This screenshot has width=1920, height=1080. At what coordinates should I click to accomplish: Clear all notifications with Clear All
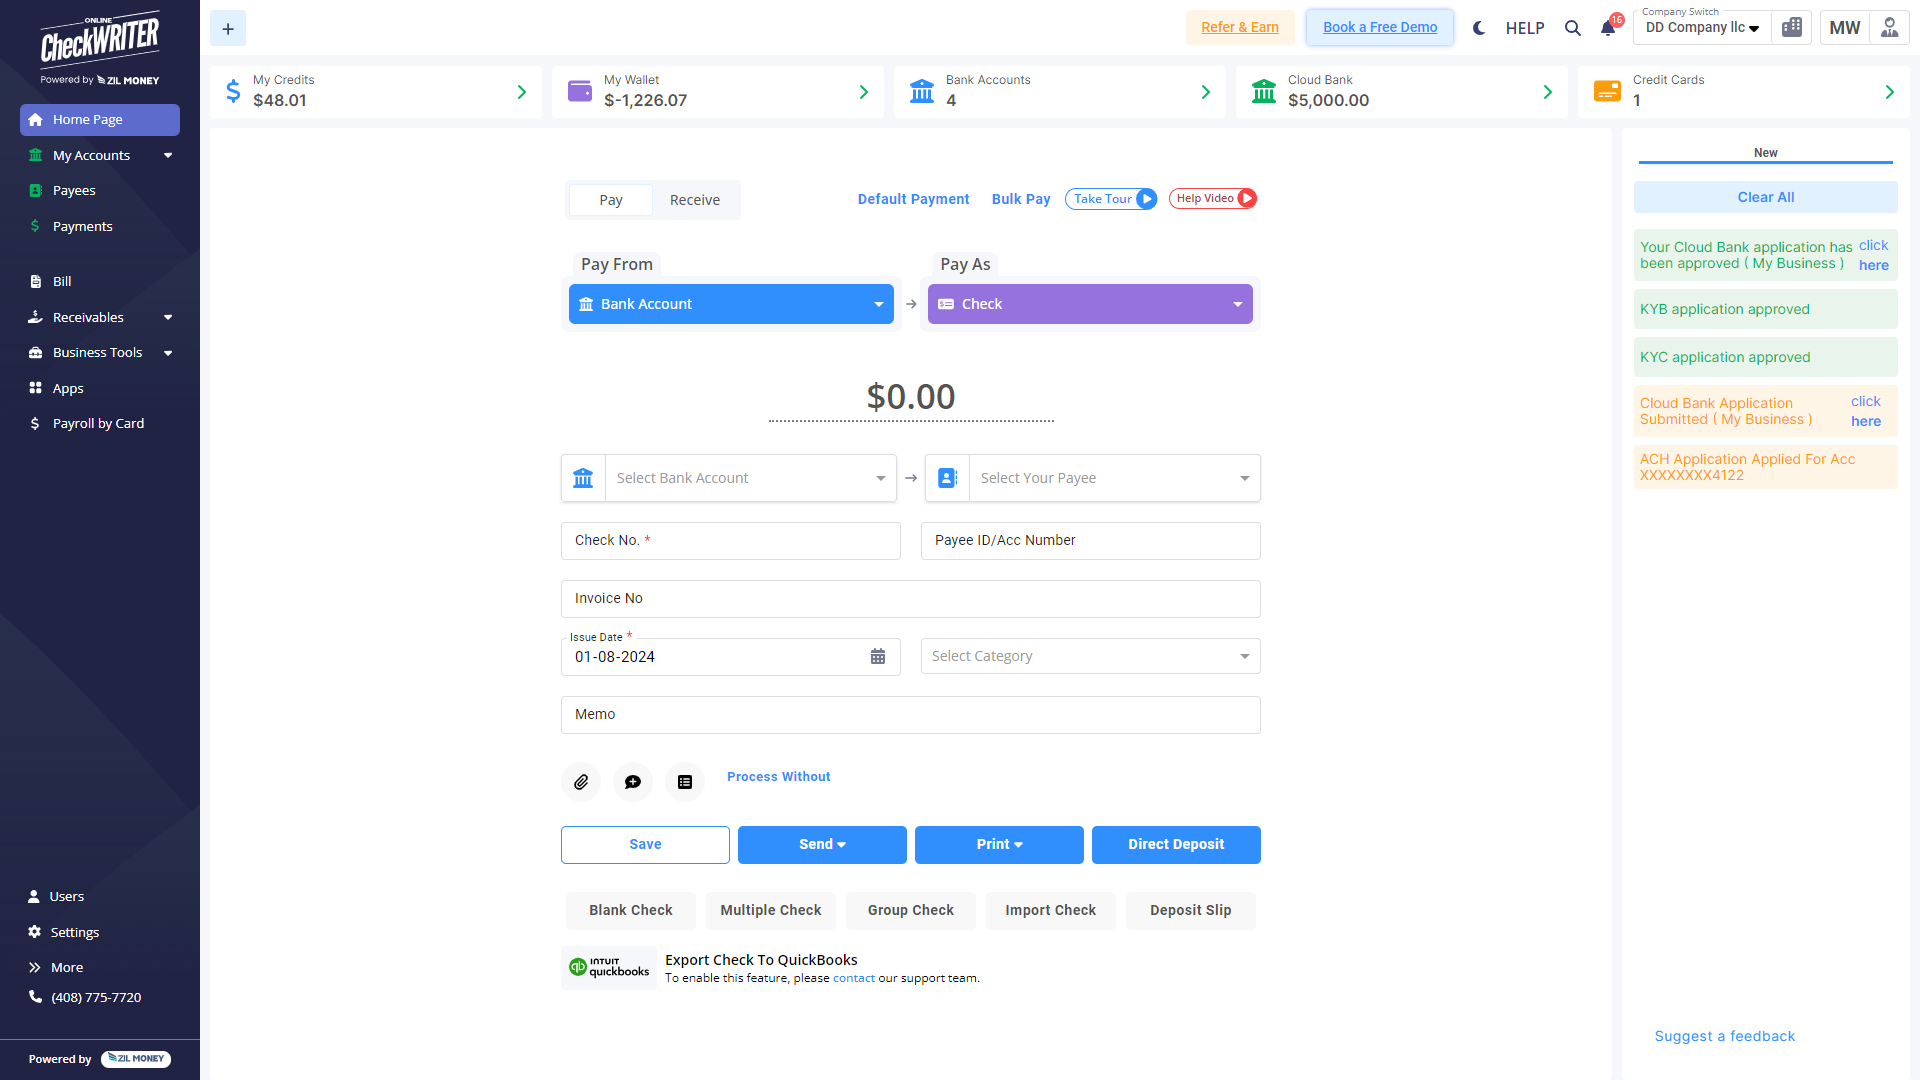coord(1765,197)
